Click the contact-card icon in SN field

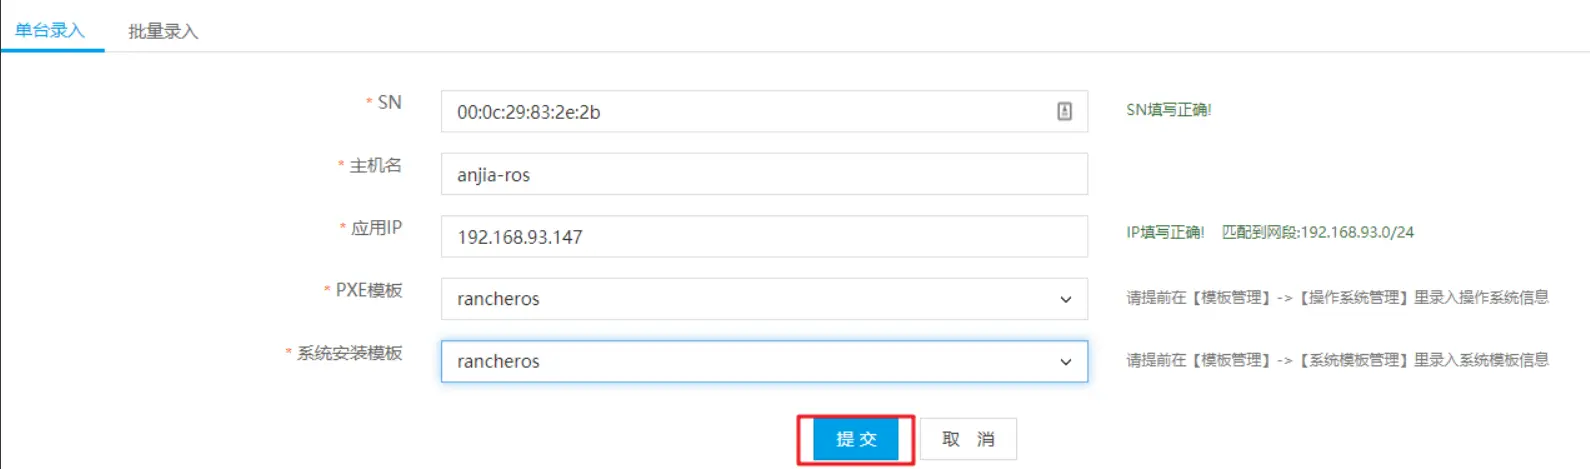(x=1064, y=111)
